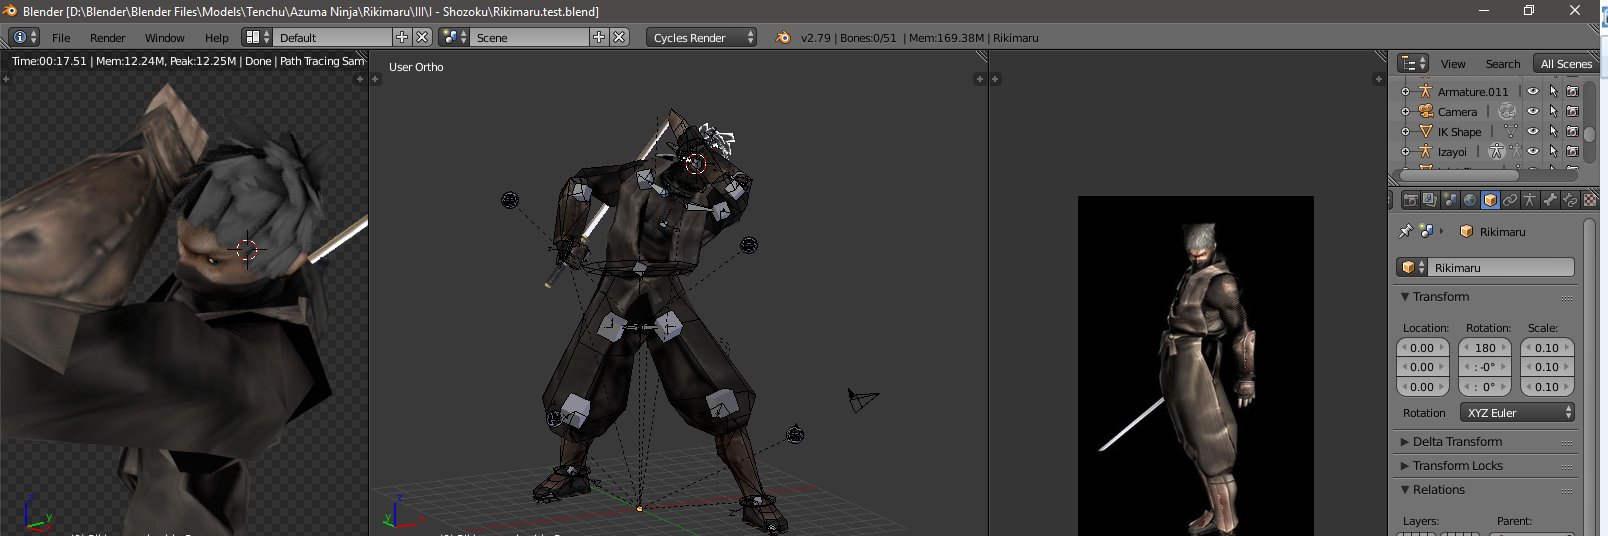Delete the current Scene
Screen dimensions: 1608x536
(620, 37)
